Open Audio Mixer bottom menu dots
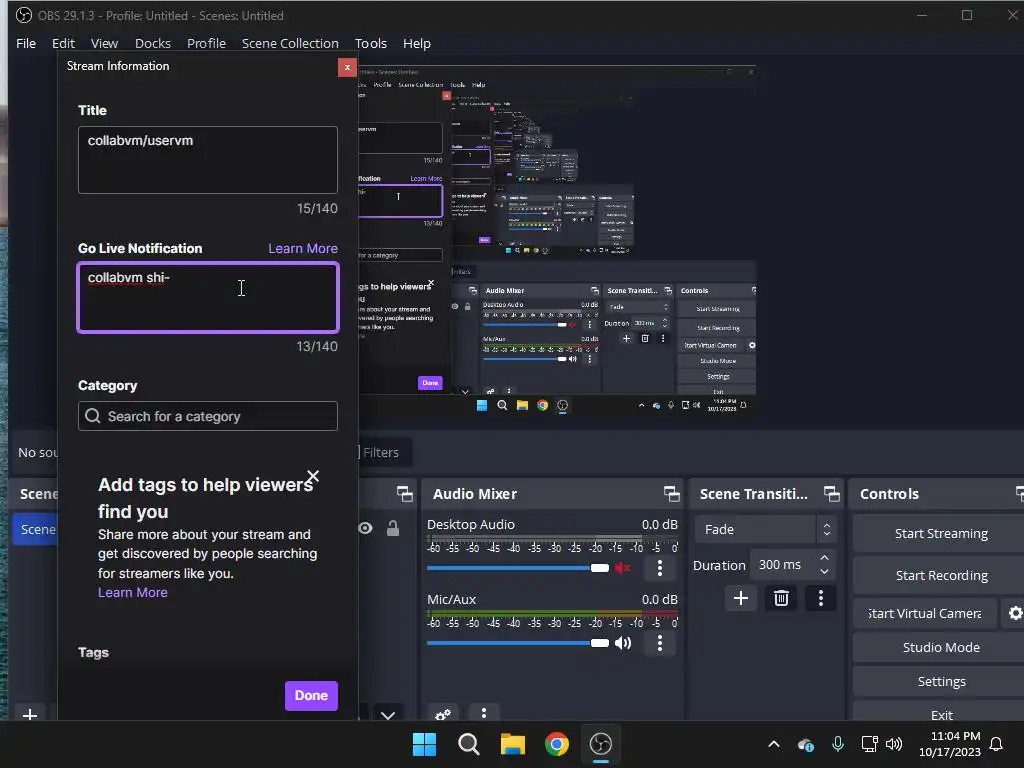 point(484,713)
